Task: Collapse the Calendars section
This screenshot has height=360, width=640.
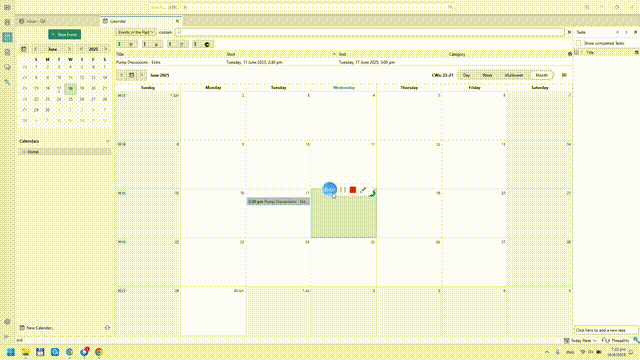Action: (x=108, y=141)
